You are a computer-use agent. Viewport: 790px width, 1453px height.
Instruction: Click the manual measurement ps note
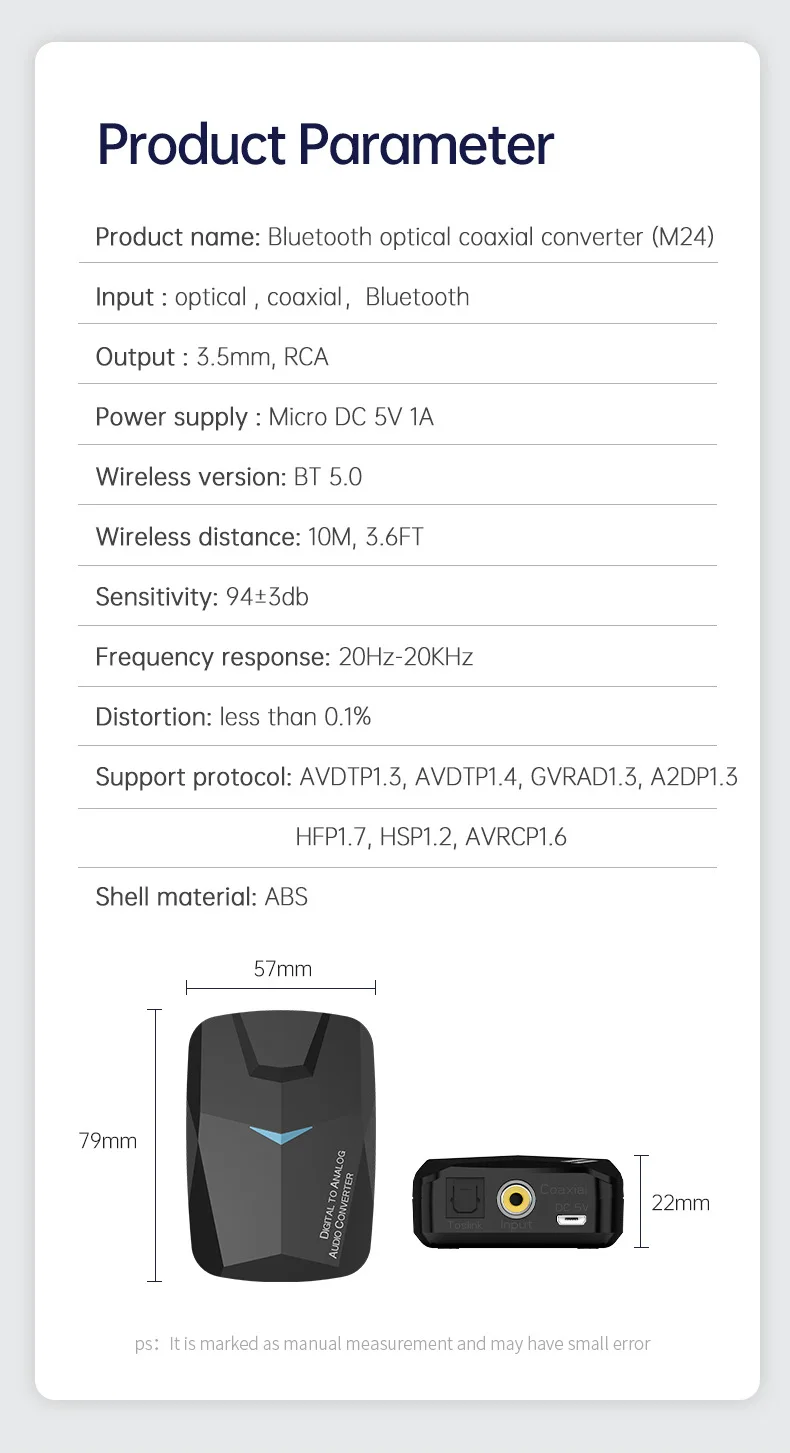tap(393, 1344)
